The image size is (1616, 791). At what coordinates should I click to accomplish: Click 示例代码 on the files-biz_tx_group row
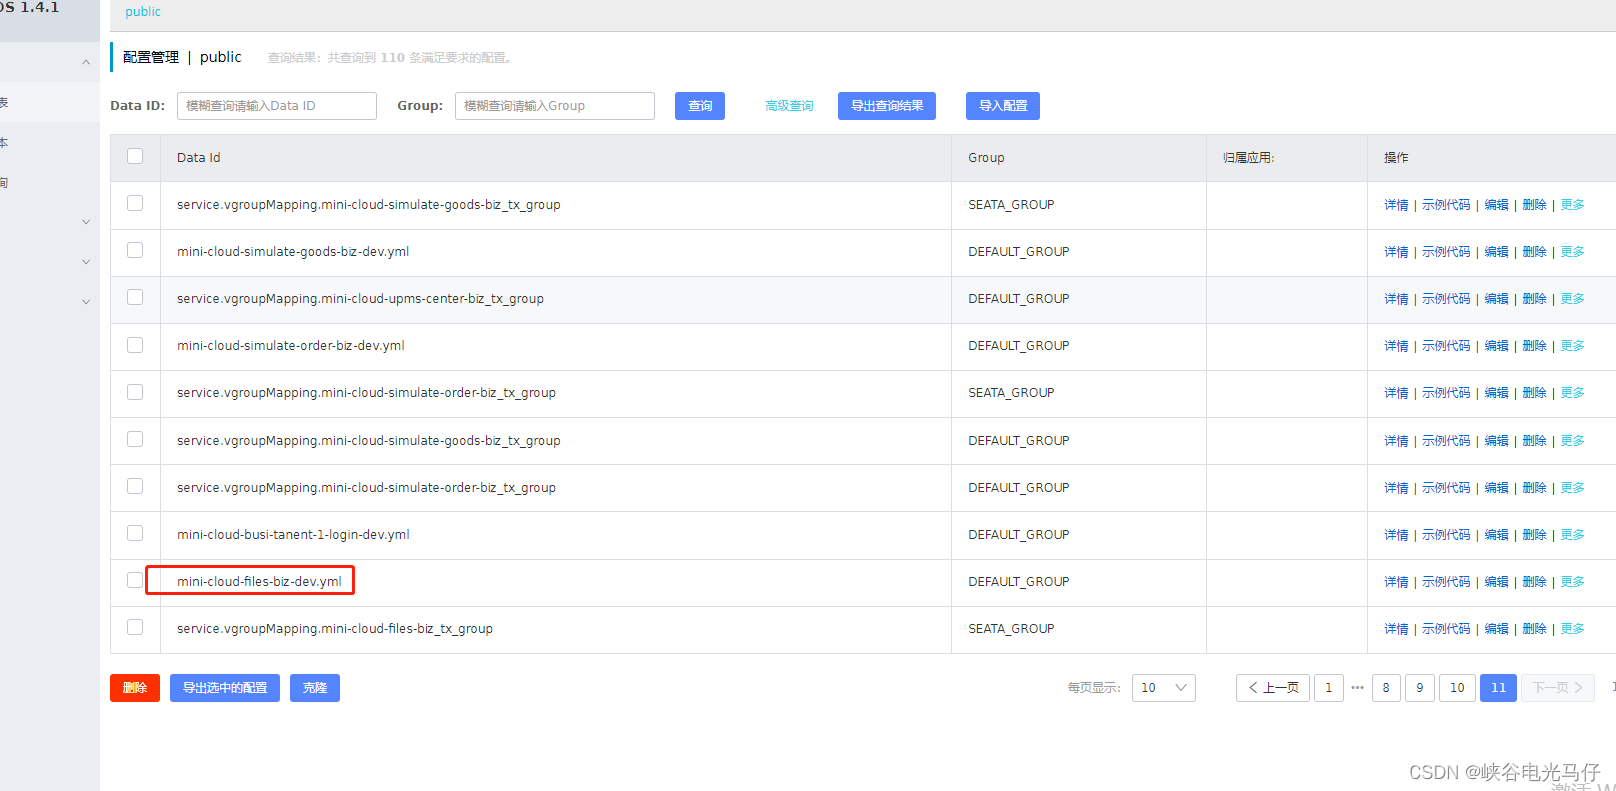click(1446, 629)
